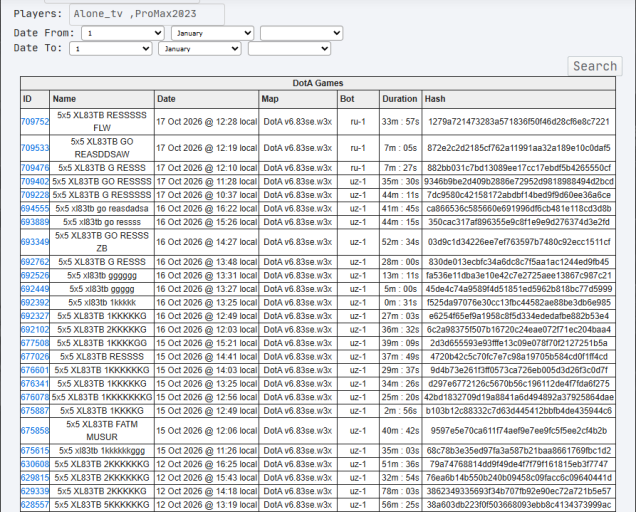Viewport: 636px width, 512px height.
Task: Select duration '0m : 31s'
Action: 400,303
